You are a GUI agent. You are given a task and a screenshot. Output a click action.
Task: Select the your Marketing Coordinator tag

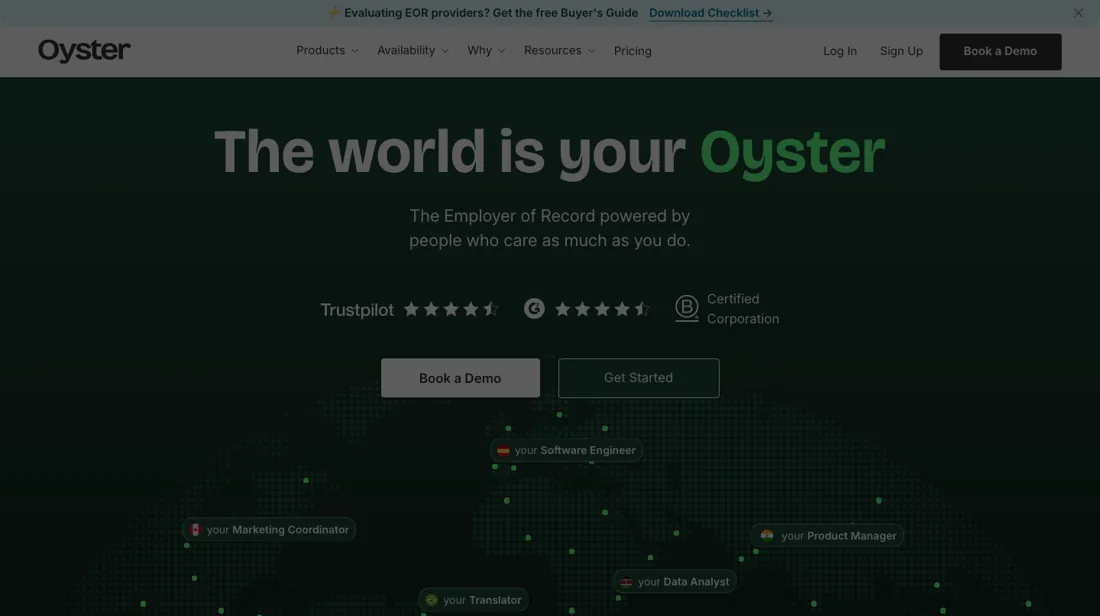[x=269, y=530]
